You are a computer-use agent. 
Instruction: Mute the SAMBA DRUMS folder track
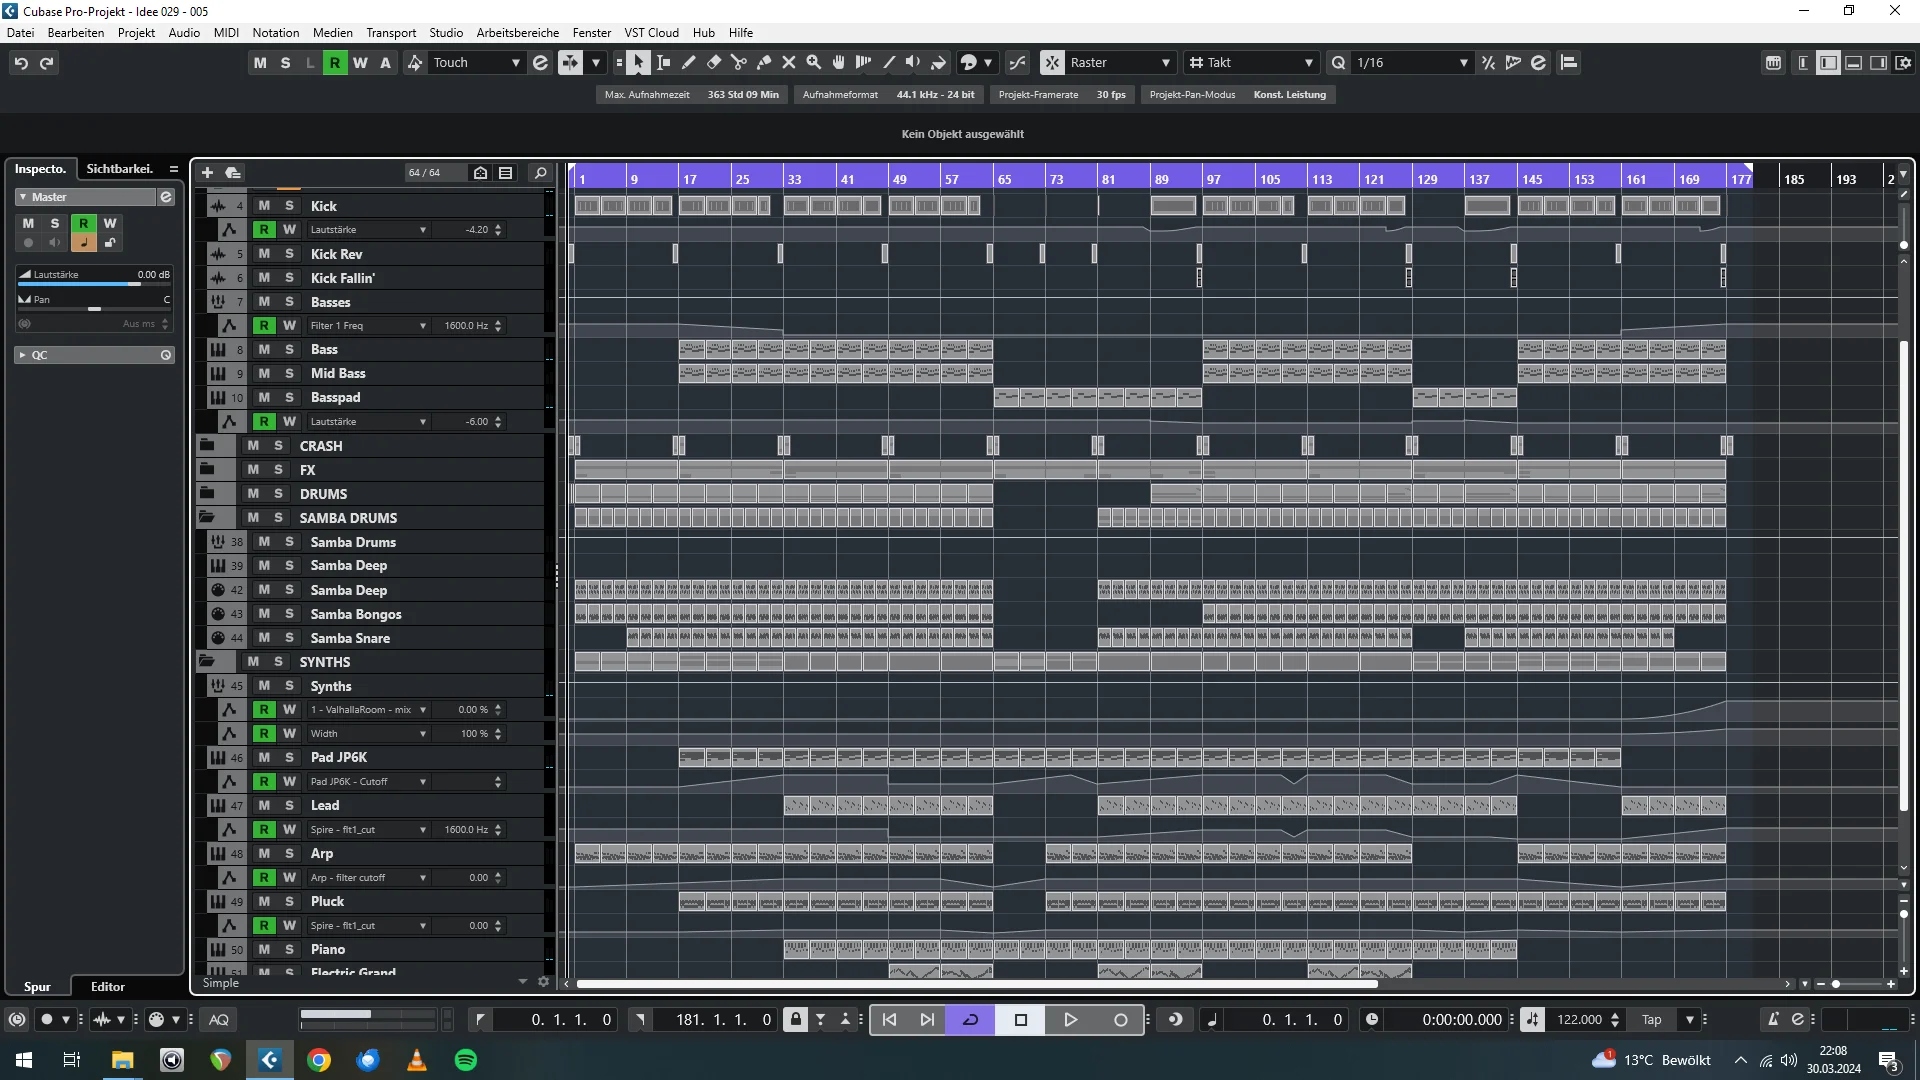[253, 518]
